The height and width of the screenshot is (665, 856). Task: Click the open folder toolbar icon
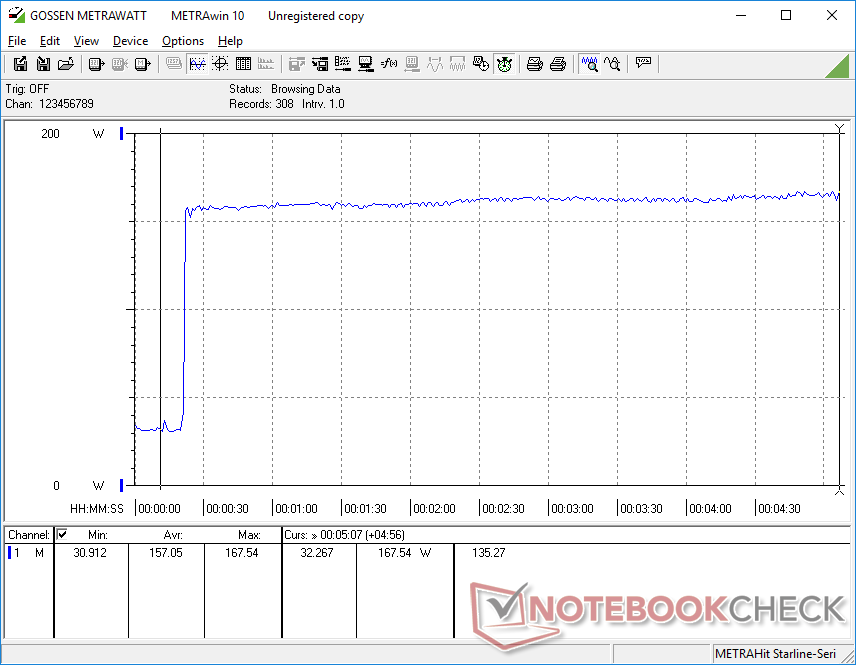(x=66, y=64)
